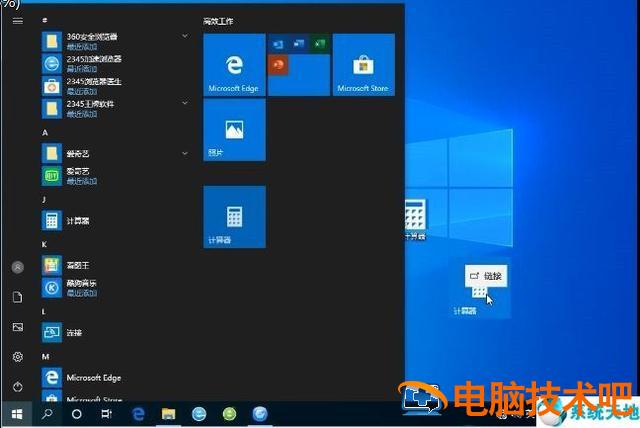Click the 计算器 desktop shortcut icon
The width and height of the screenshot is (640, 428).
pyautogui.click(x=415, y=219)
